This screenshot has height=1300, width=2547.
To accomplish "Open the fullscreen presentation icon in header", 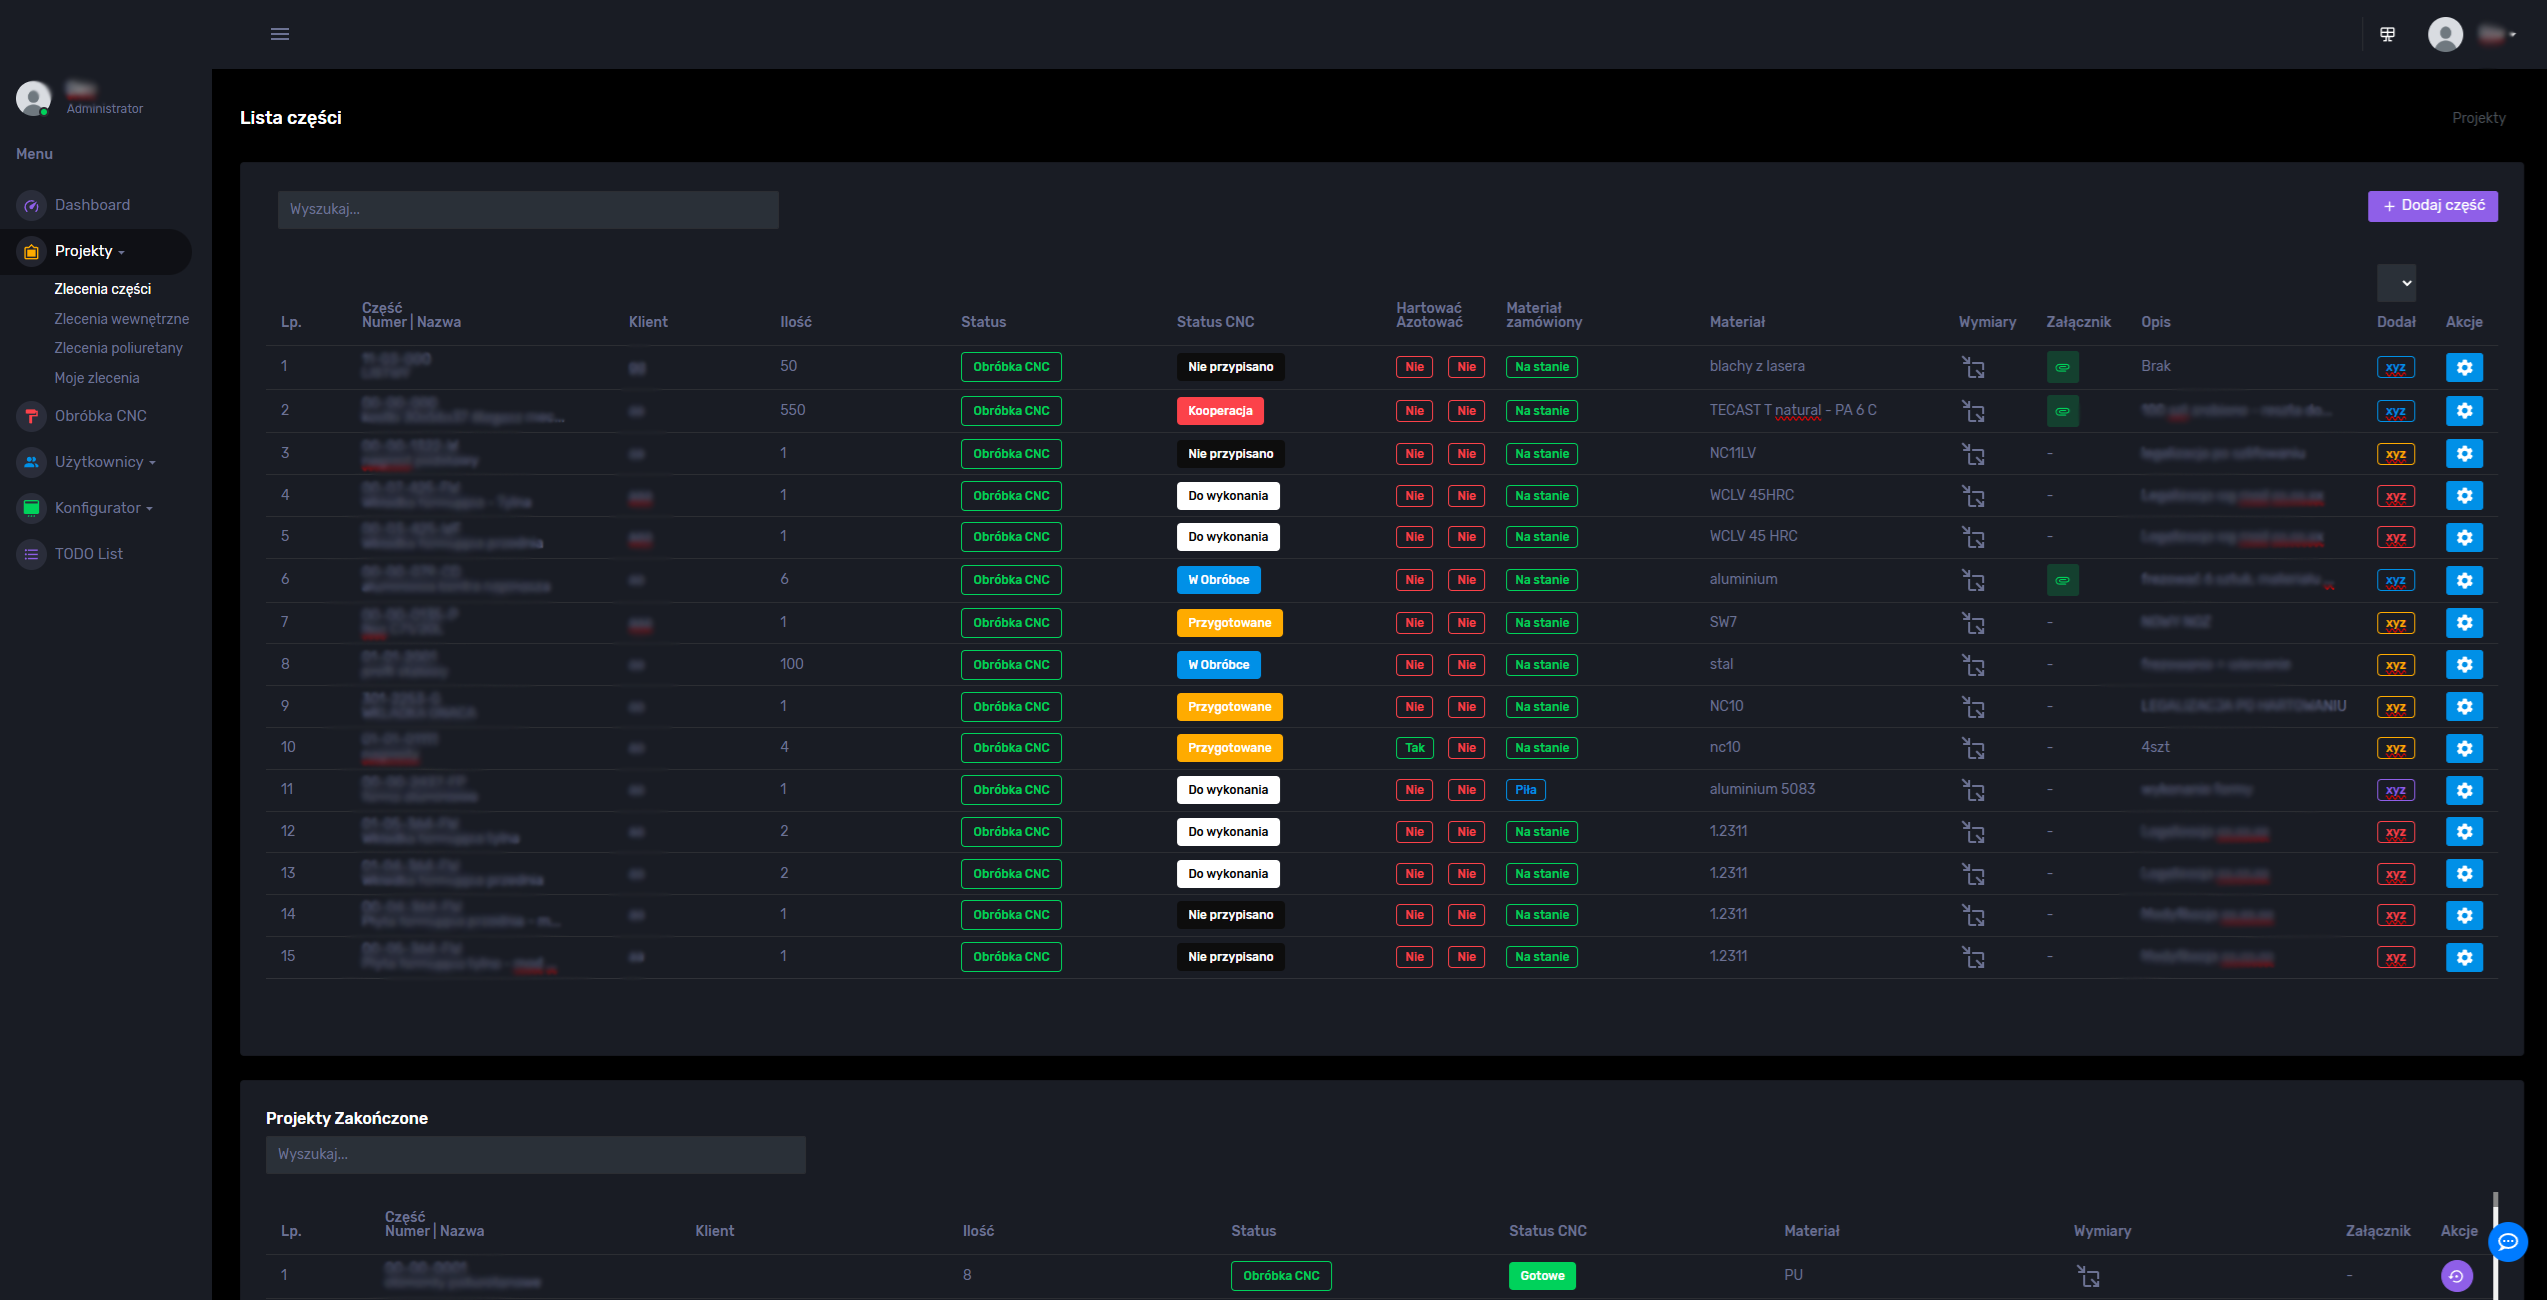I will [x=2387, y=34].
